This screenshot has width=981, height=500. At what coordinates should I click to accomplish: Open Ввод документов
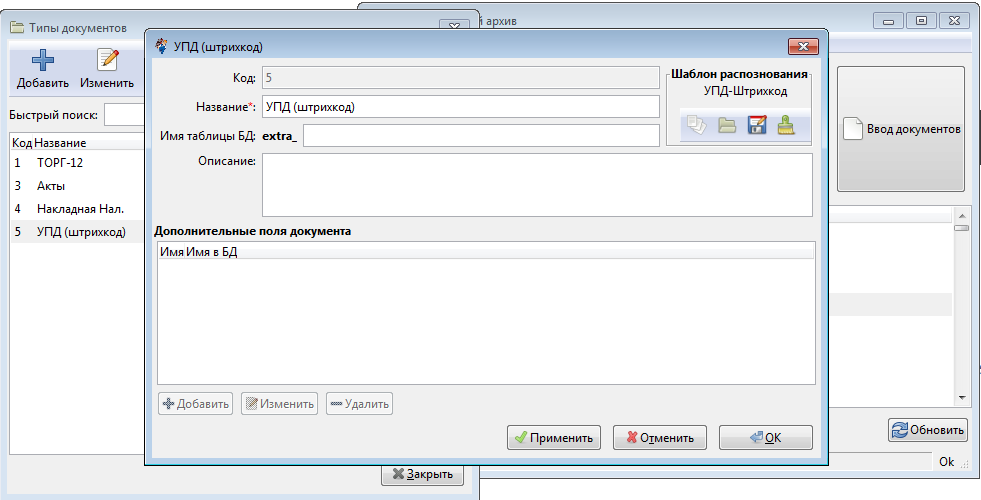901,129
